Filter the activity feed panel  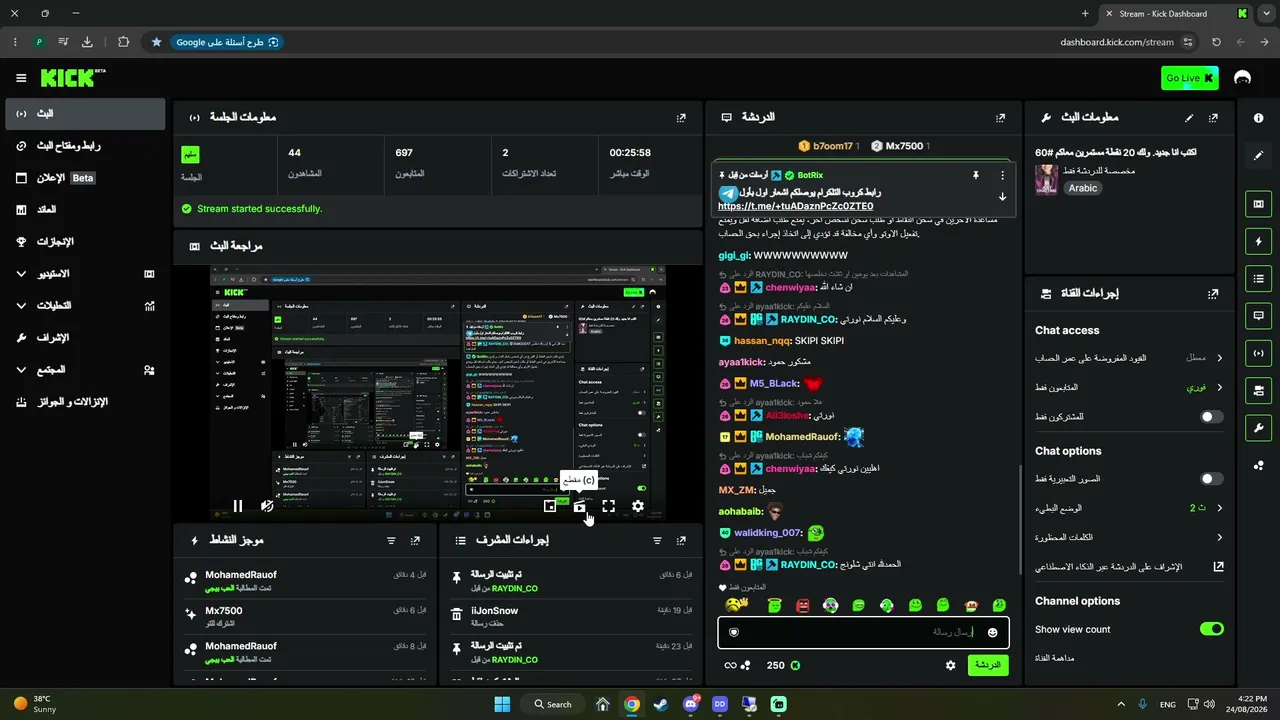391,540
